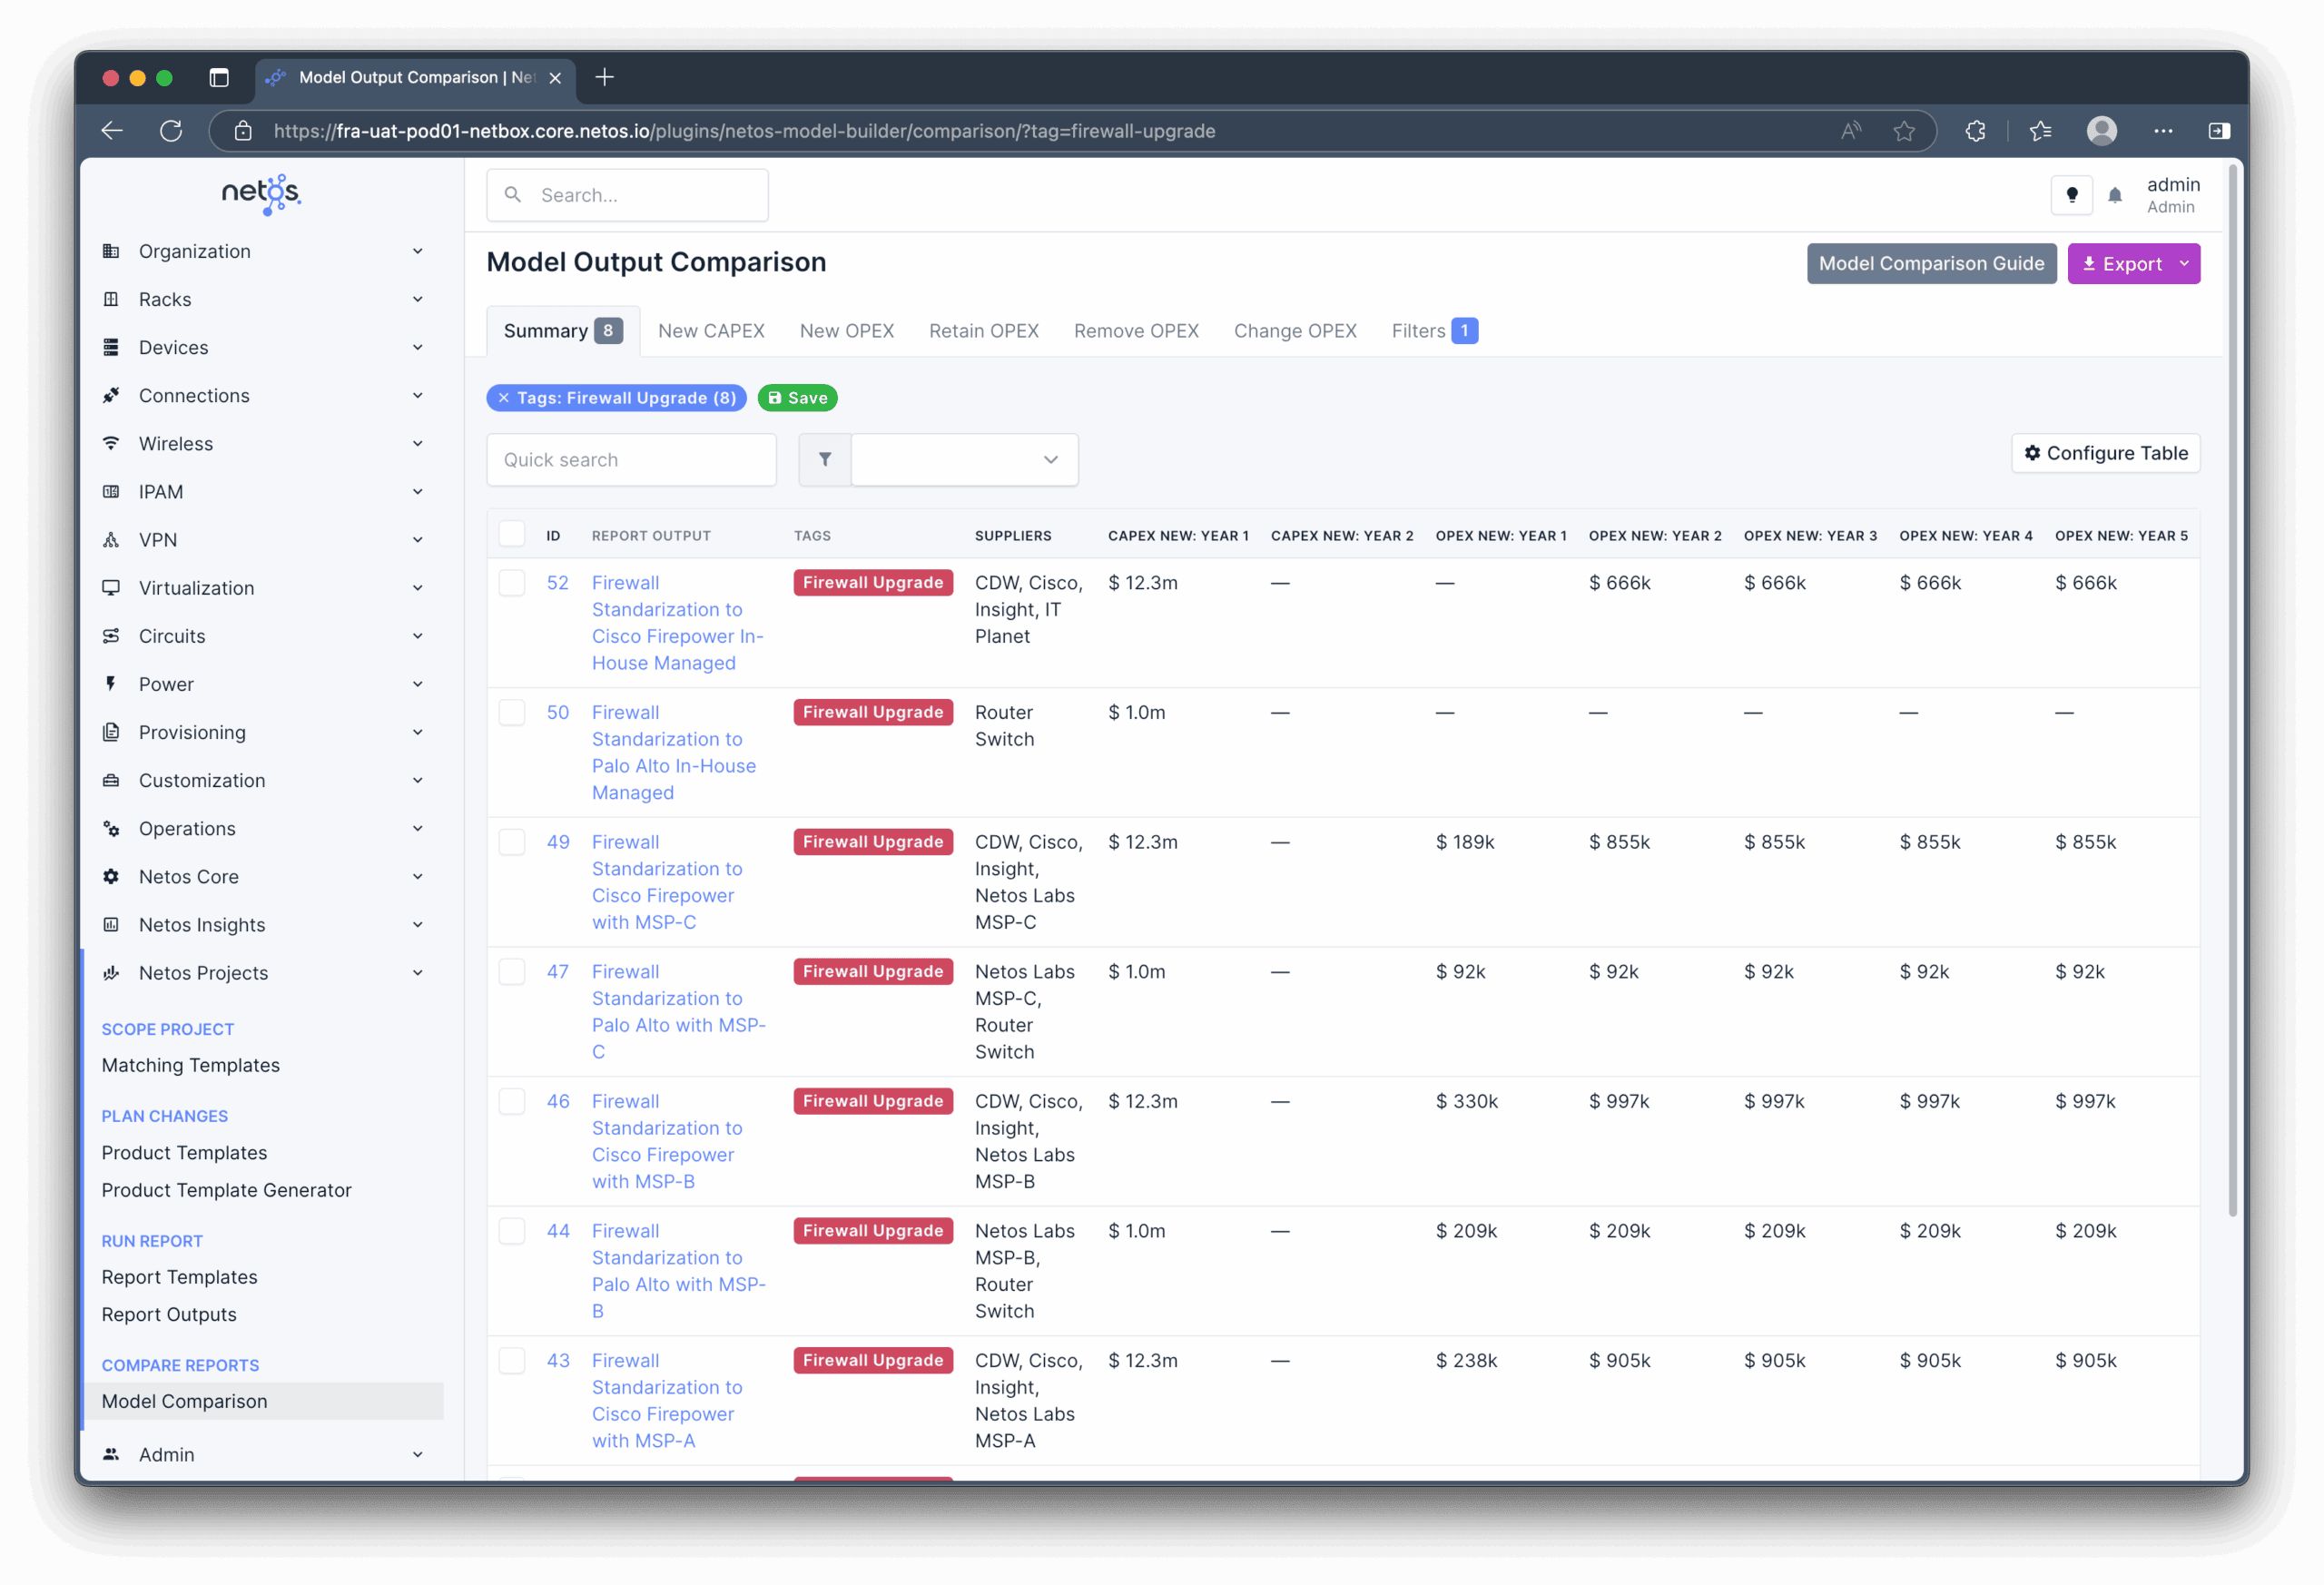Click the Netos Projects icon
The image size is (2324, 1585).
pyautogui.click(x=111, y=973)
